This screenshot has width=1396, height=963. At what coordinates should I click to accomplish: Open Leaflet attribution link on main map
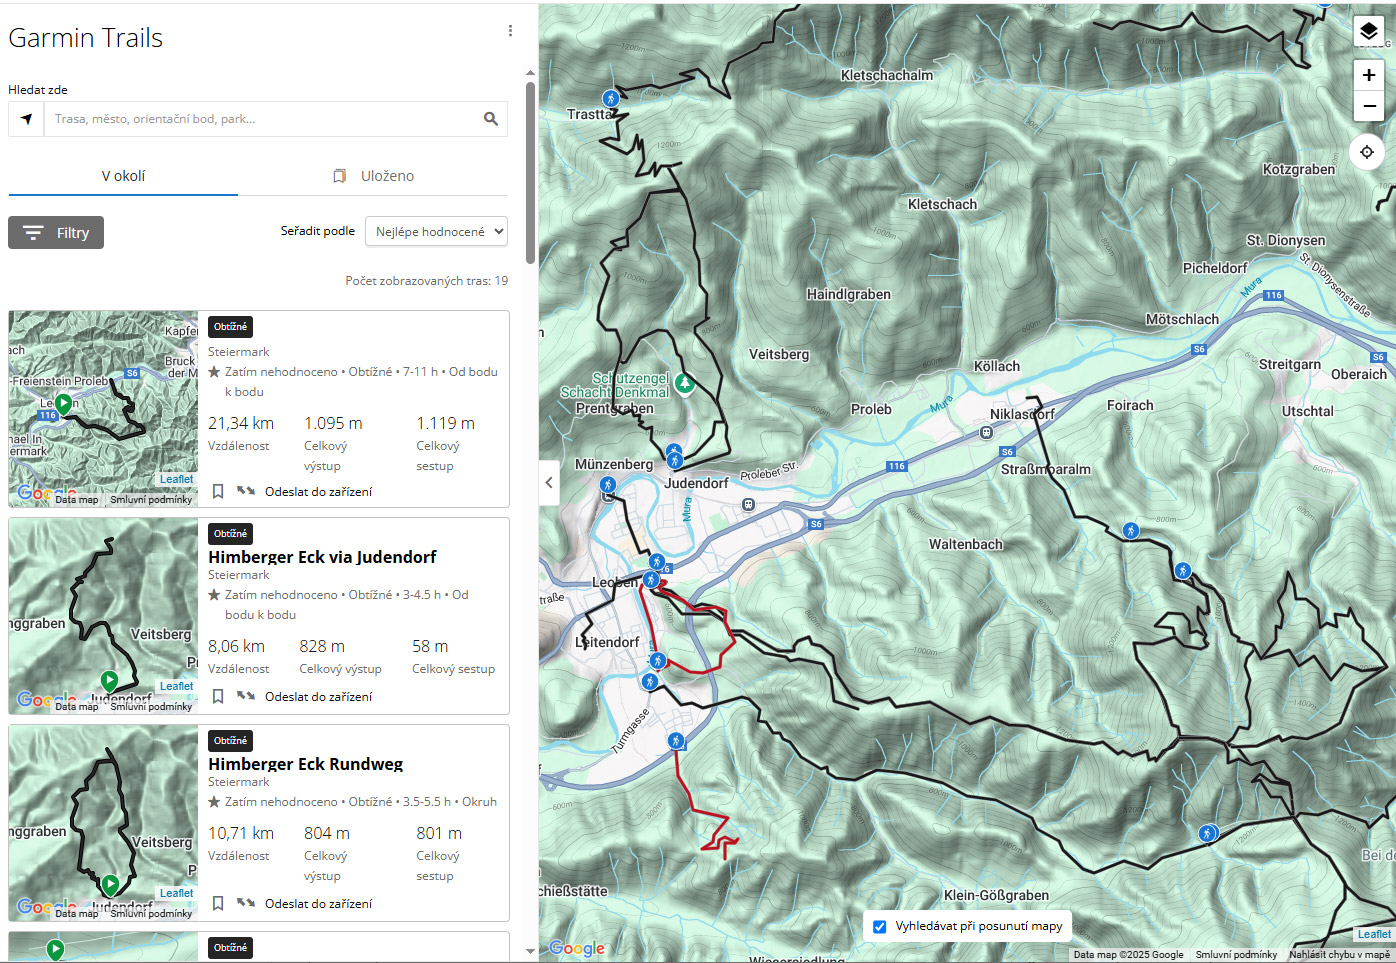point(1374,934)
